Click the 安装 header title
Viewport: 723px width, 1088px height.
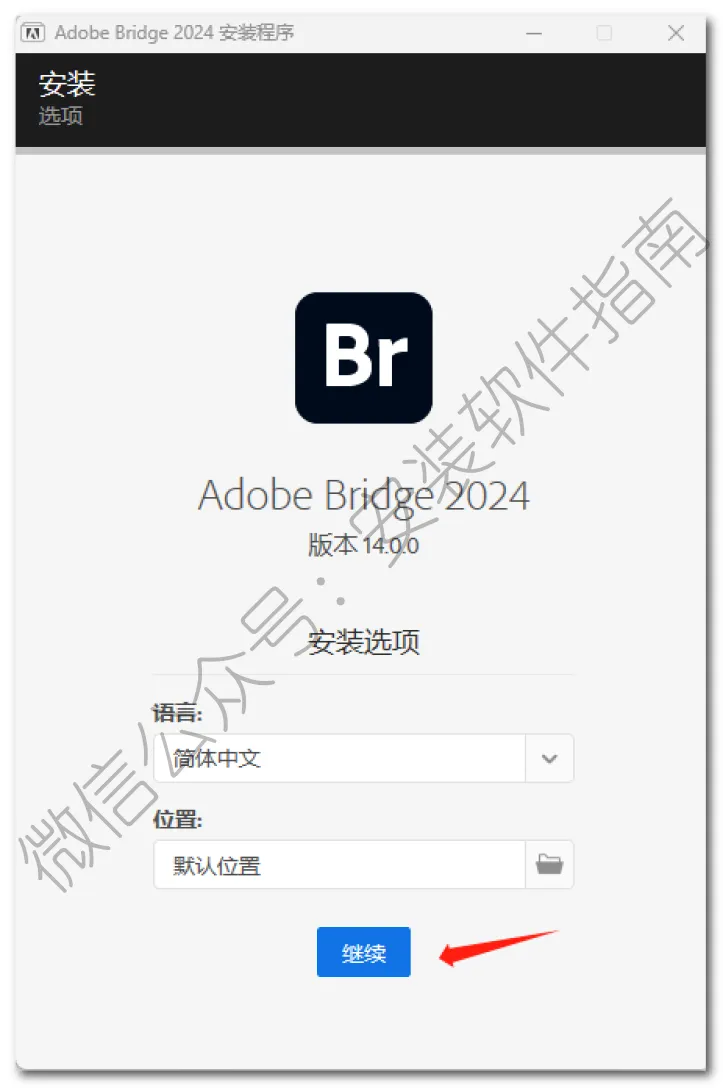pos(67,84)
